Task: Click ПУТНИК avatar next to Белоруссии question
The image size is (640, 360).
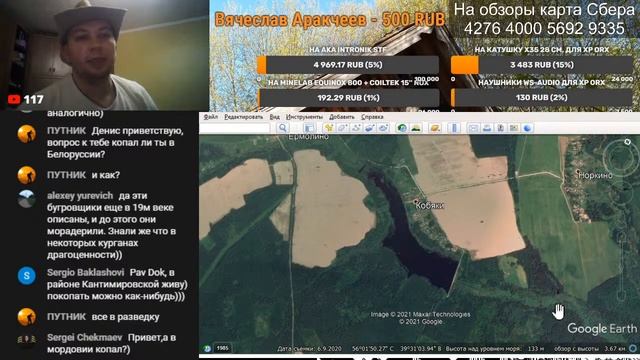Action: coord(27,133)
